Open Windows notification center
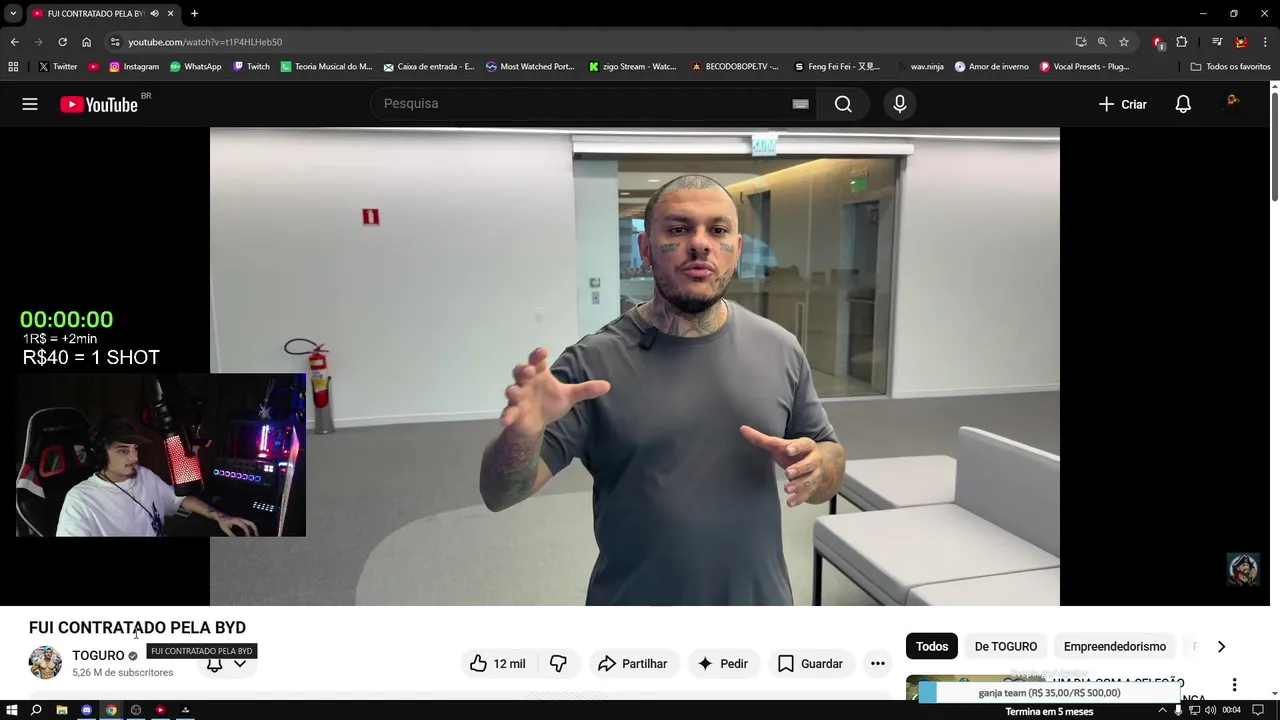Screen dimensions: 1280x720 pos(1258,710)
